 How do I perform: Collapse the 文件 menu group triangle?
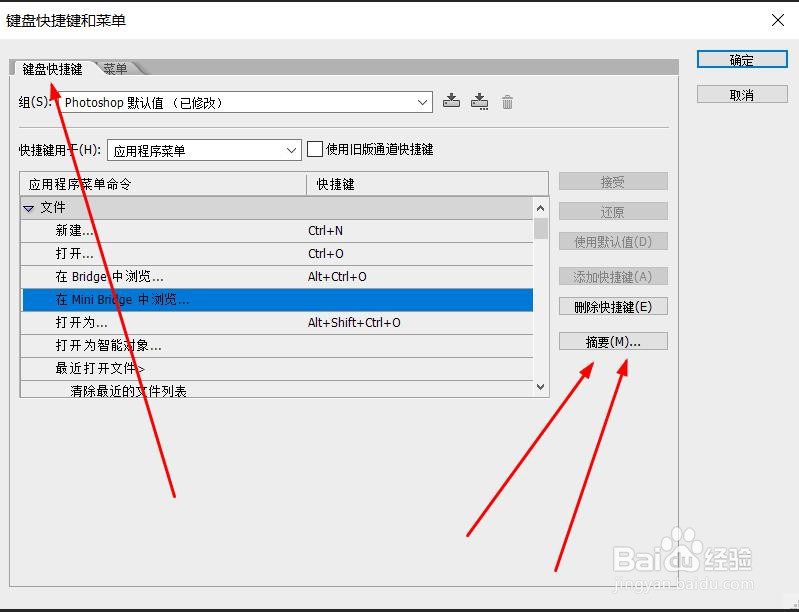coord(29,208)
